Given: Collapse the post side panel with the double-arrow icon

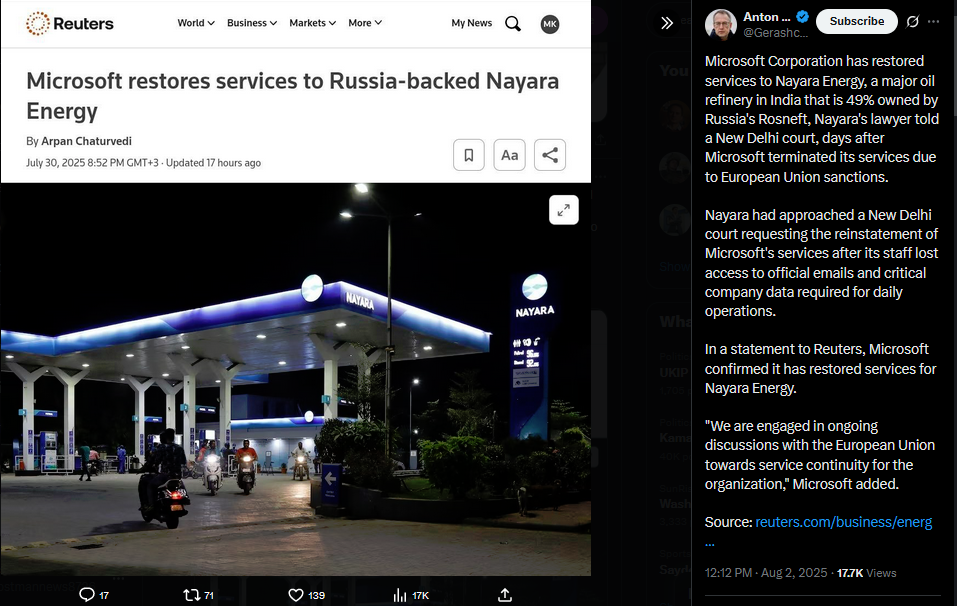Looking at the screenshot, I should coord(667,23).
